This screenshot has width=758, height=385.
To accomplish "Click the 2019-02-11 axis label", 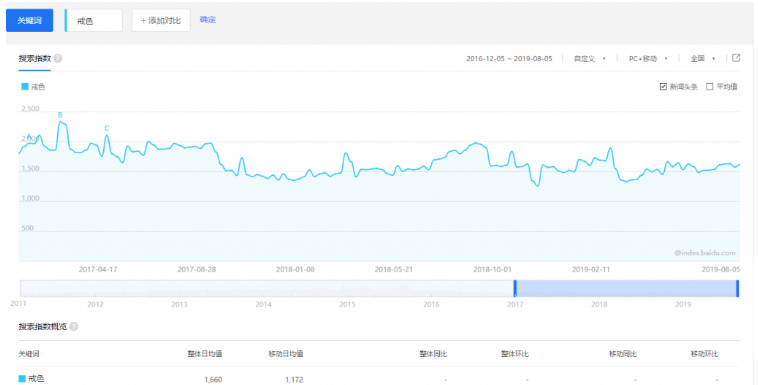I will 591,269.
